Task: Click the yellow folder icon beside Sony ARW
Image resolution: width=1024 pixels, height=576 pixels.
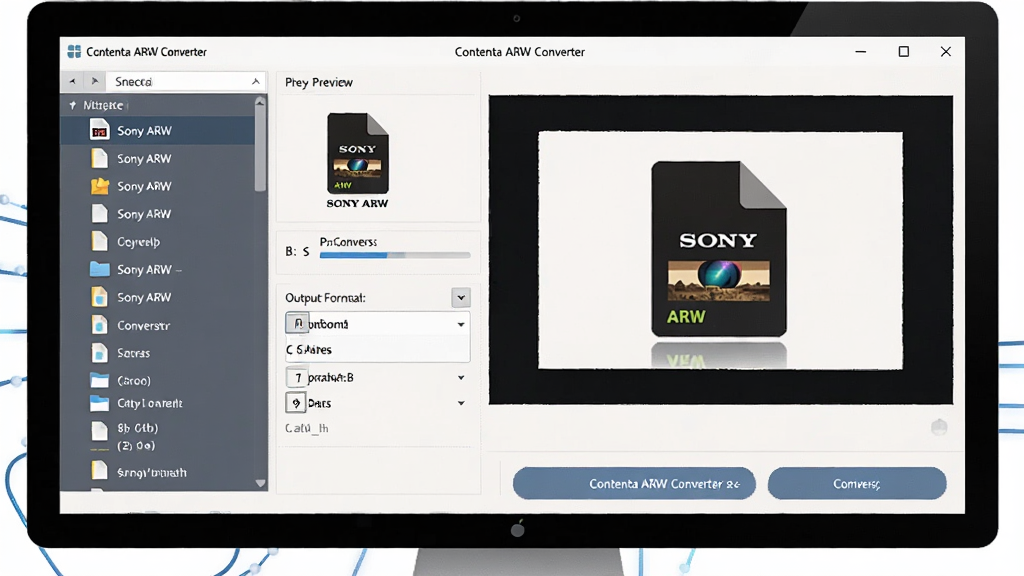Action: coord(99,186)
